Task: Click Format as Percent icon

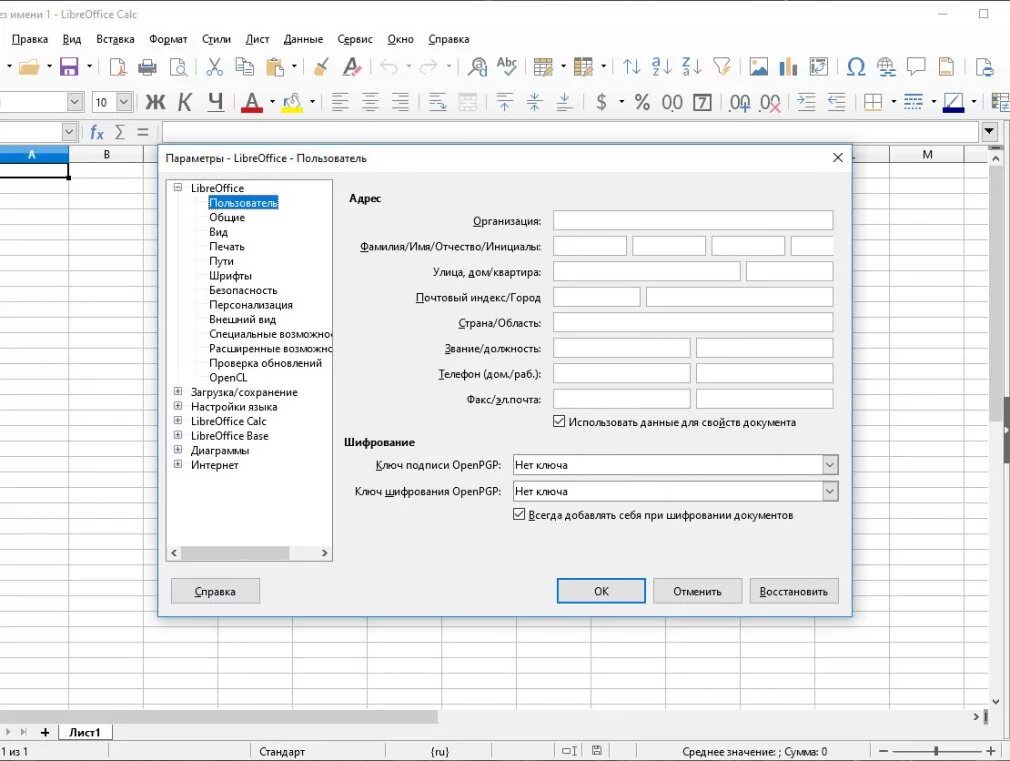Action: click(642, 102)
